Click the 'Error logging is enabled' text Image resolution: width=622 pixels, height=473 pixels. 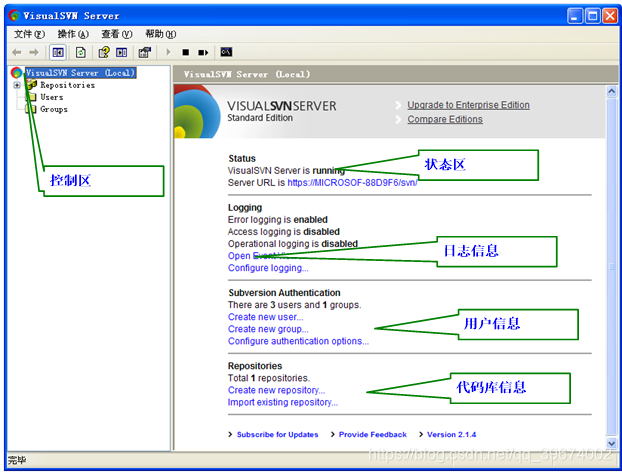[278, 220]
